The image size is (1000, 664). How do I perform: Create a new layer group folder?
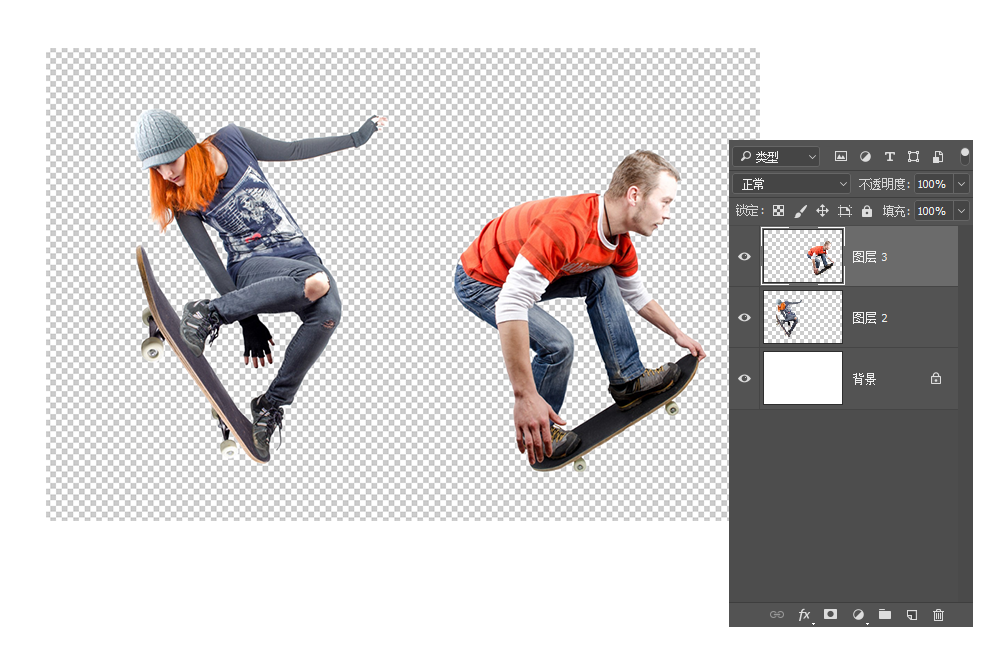[x=885, y=614]
